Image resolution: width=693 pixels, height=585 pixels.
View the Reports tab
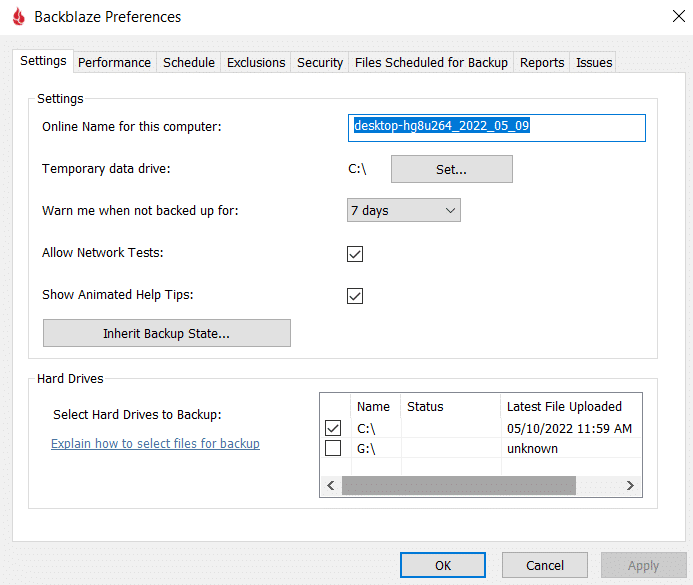tap(542, 63)
